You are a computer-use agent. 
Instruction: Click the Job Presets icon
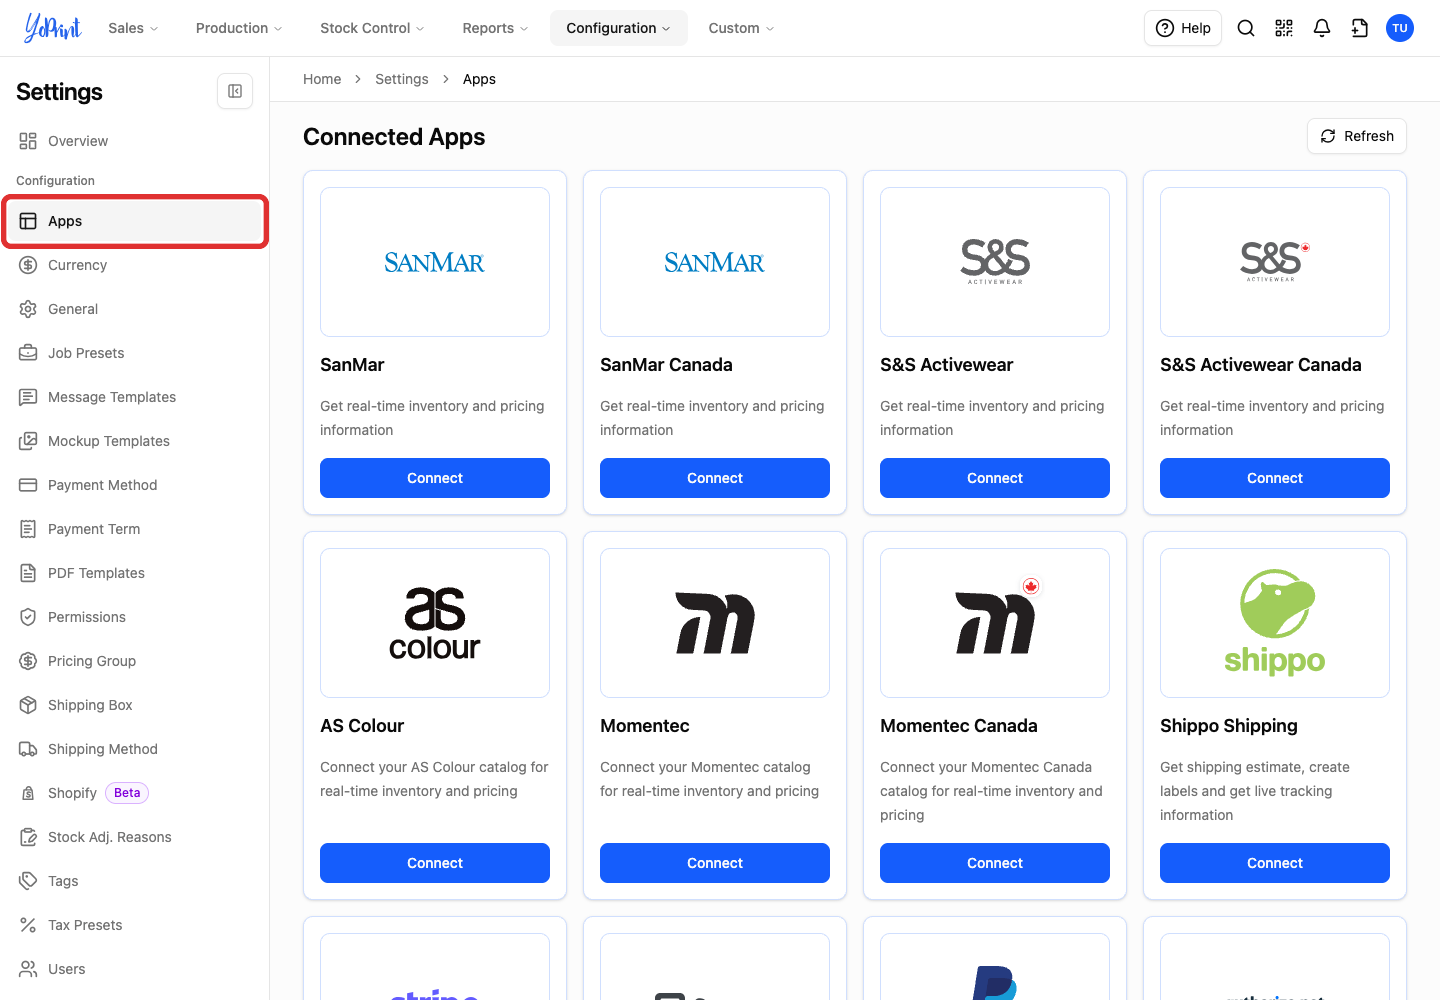(28, 353)
